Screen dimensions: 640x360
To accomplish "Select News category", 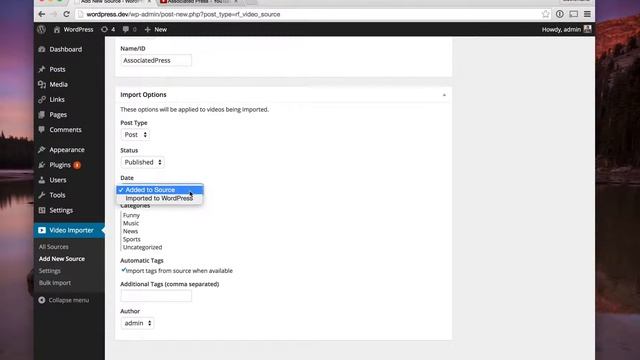I will tap(130, 231).
